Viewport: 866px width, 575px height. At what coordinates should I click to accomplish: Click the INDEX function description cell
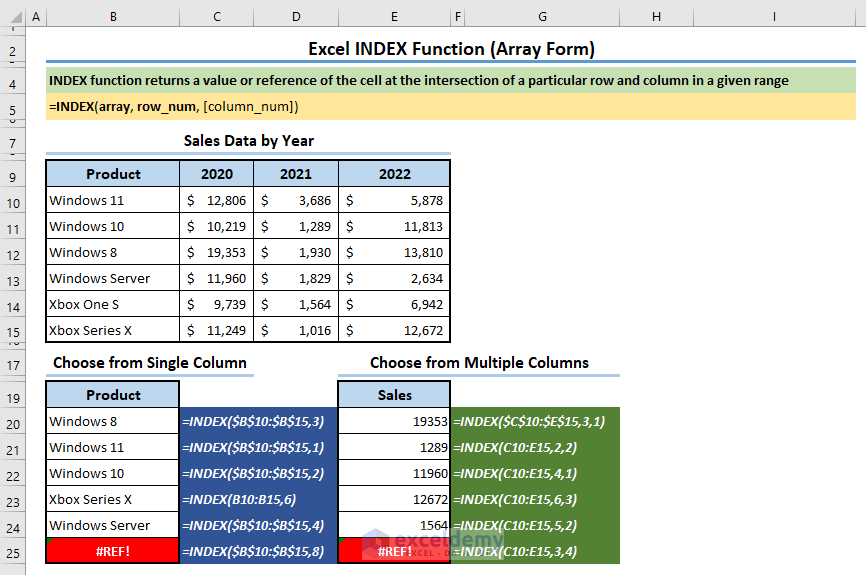click(x=451, y=81)
